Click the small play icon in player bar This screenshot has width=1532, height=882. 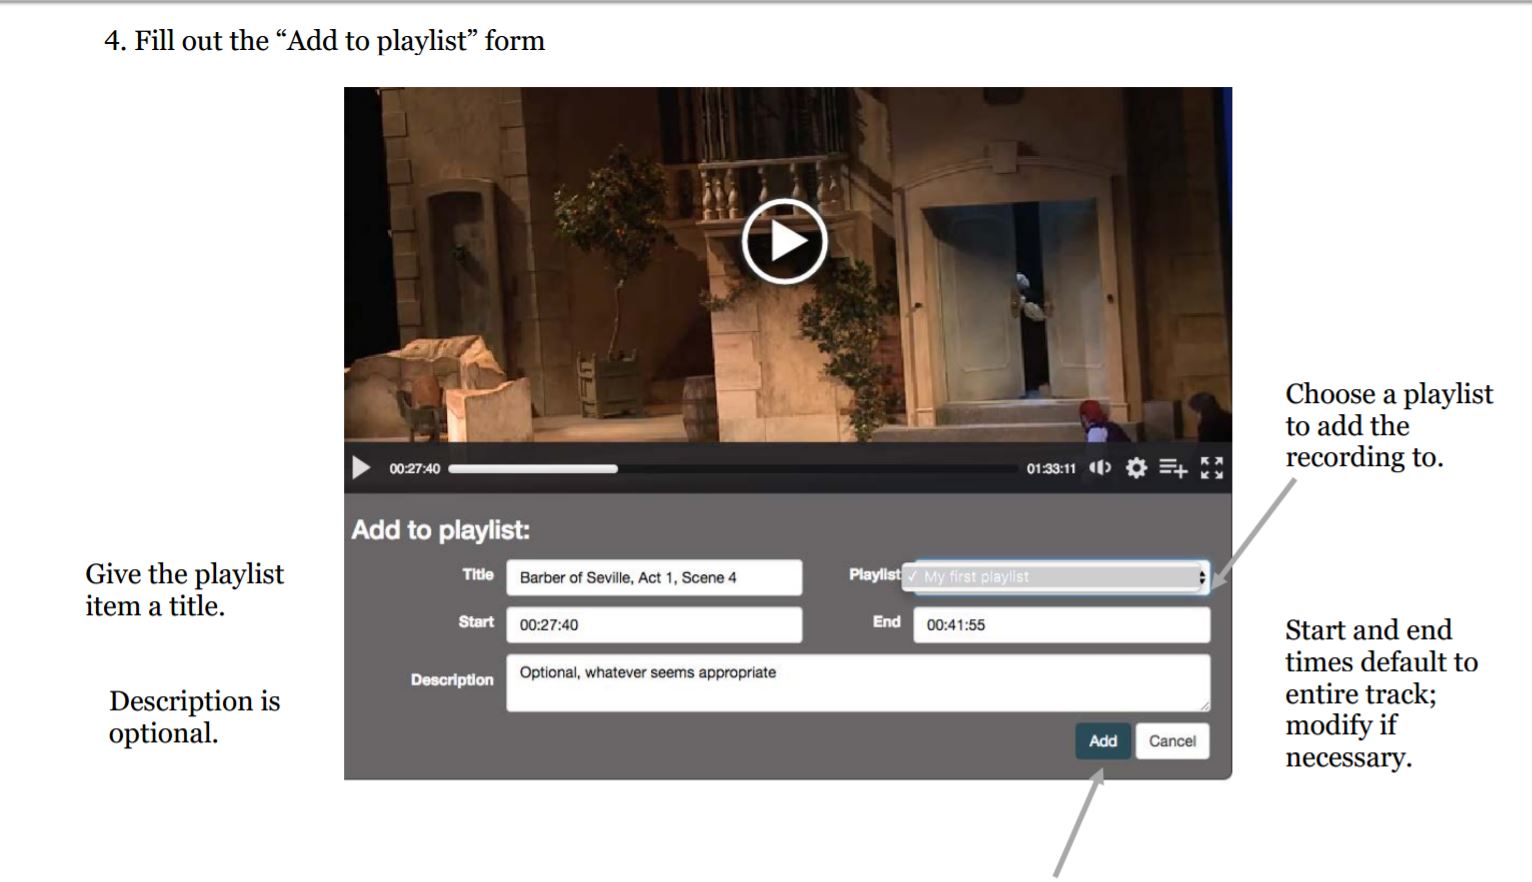[361, 468]
